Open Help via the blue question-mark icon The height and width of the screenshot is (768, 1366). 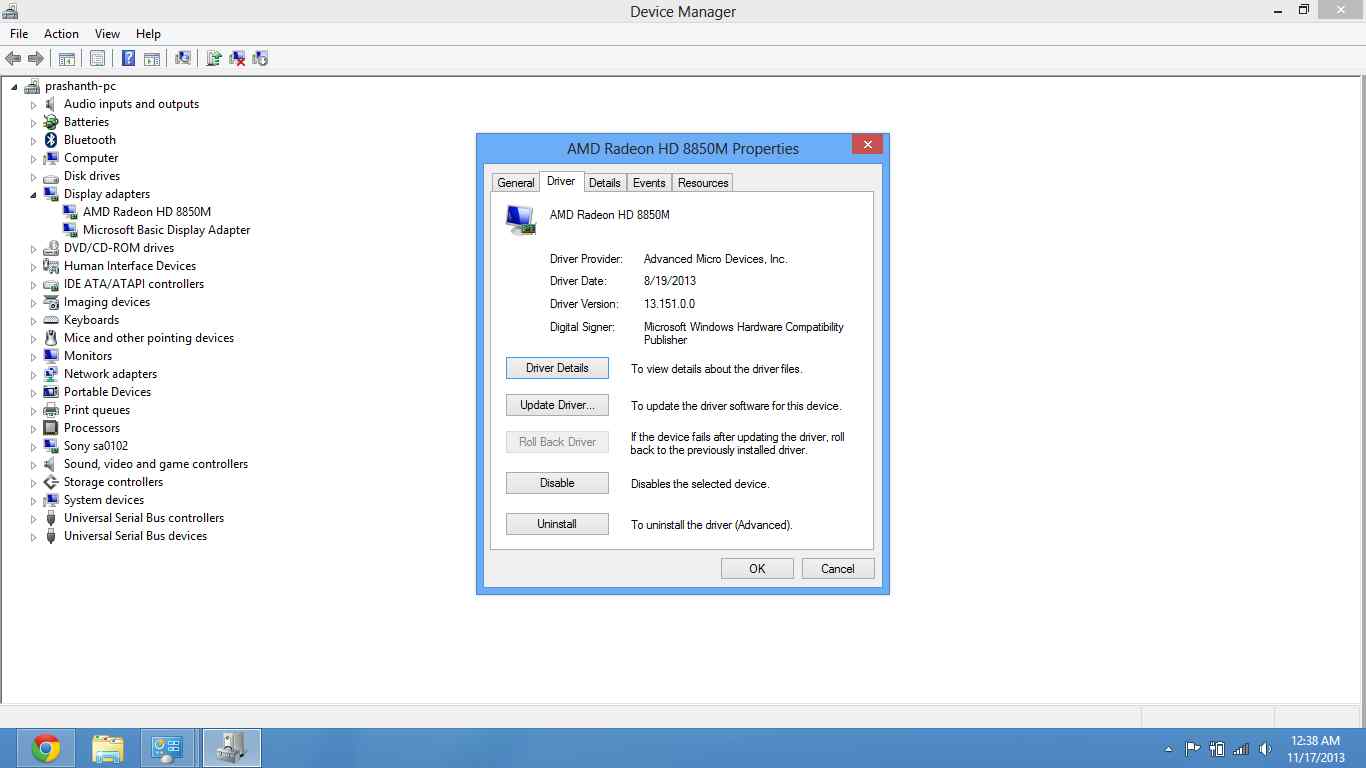[x=128, y=59]
